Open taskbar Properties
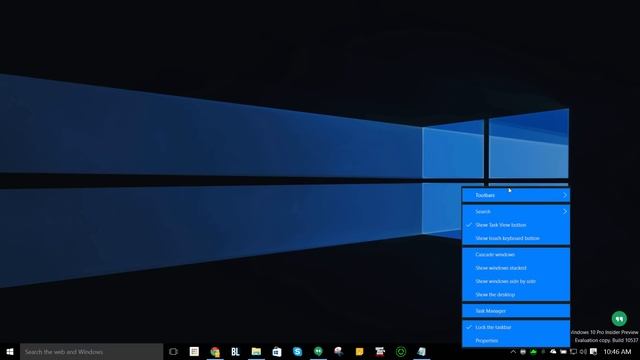 click(x=516, y=340)
